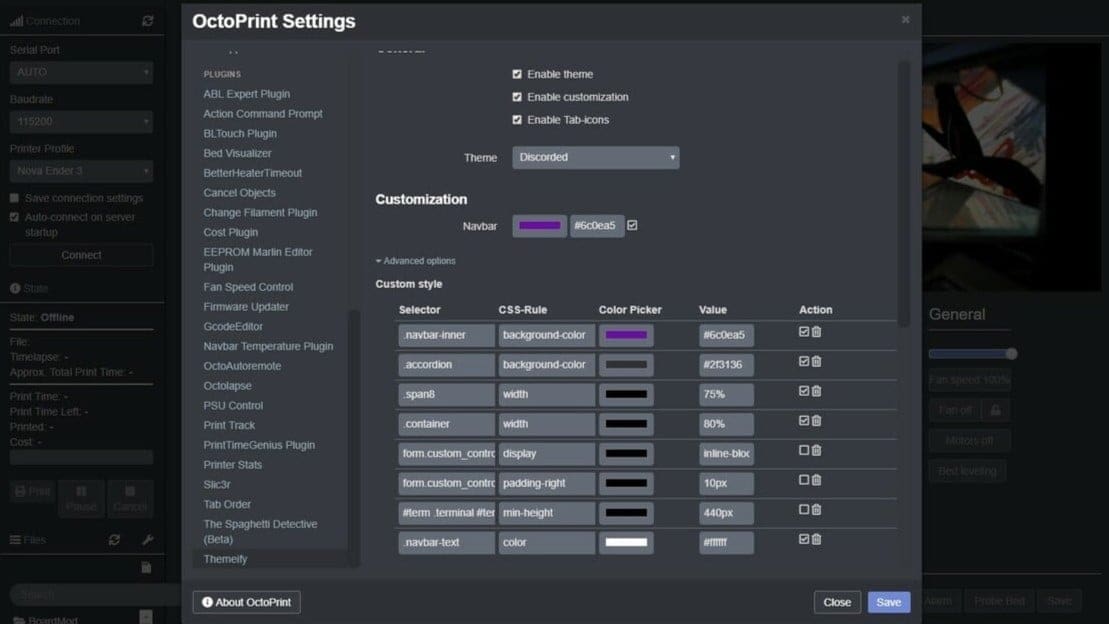The image size is (1109, 624).
Task: Click the lock icon next to Fan off
Action: (996, 410)
